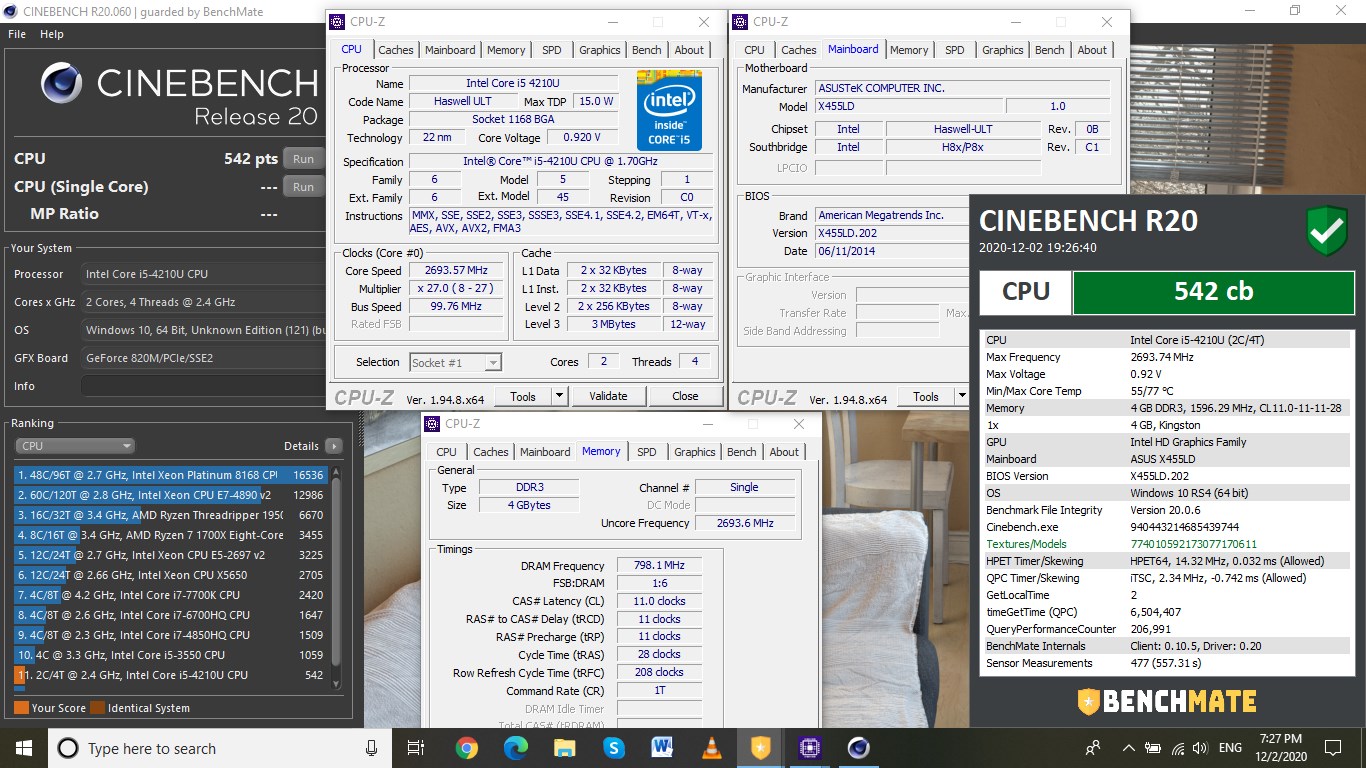Open File Explorer from the taskbar

click(564, 748)
